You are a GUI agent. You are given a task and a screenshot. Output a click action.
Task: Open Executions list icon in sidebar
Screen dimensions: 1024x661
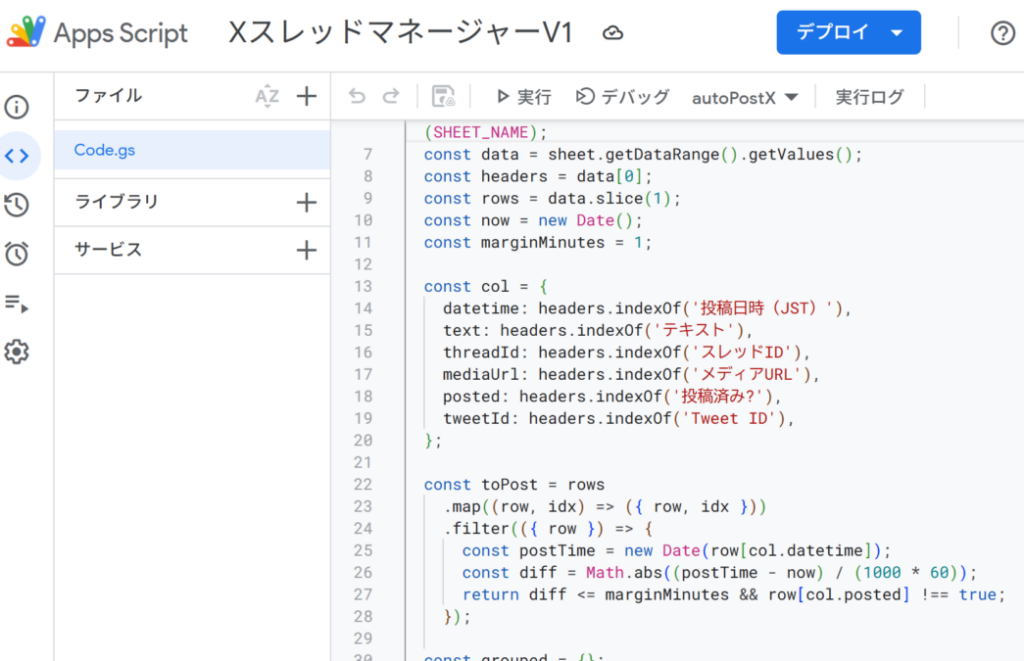[16, 303]
